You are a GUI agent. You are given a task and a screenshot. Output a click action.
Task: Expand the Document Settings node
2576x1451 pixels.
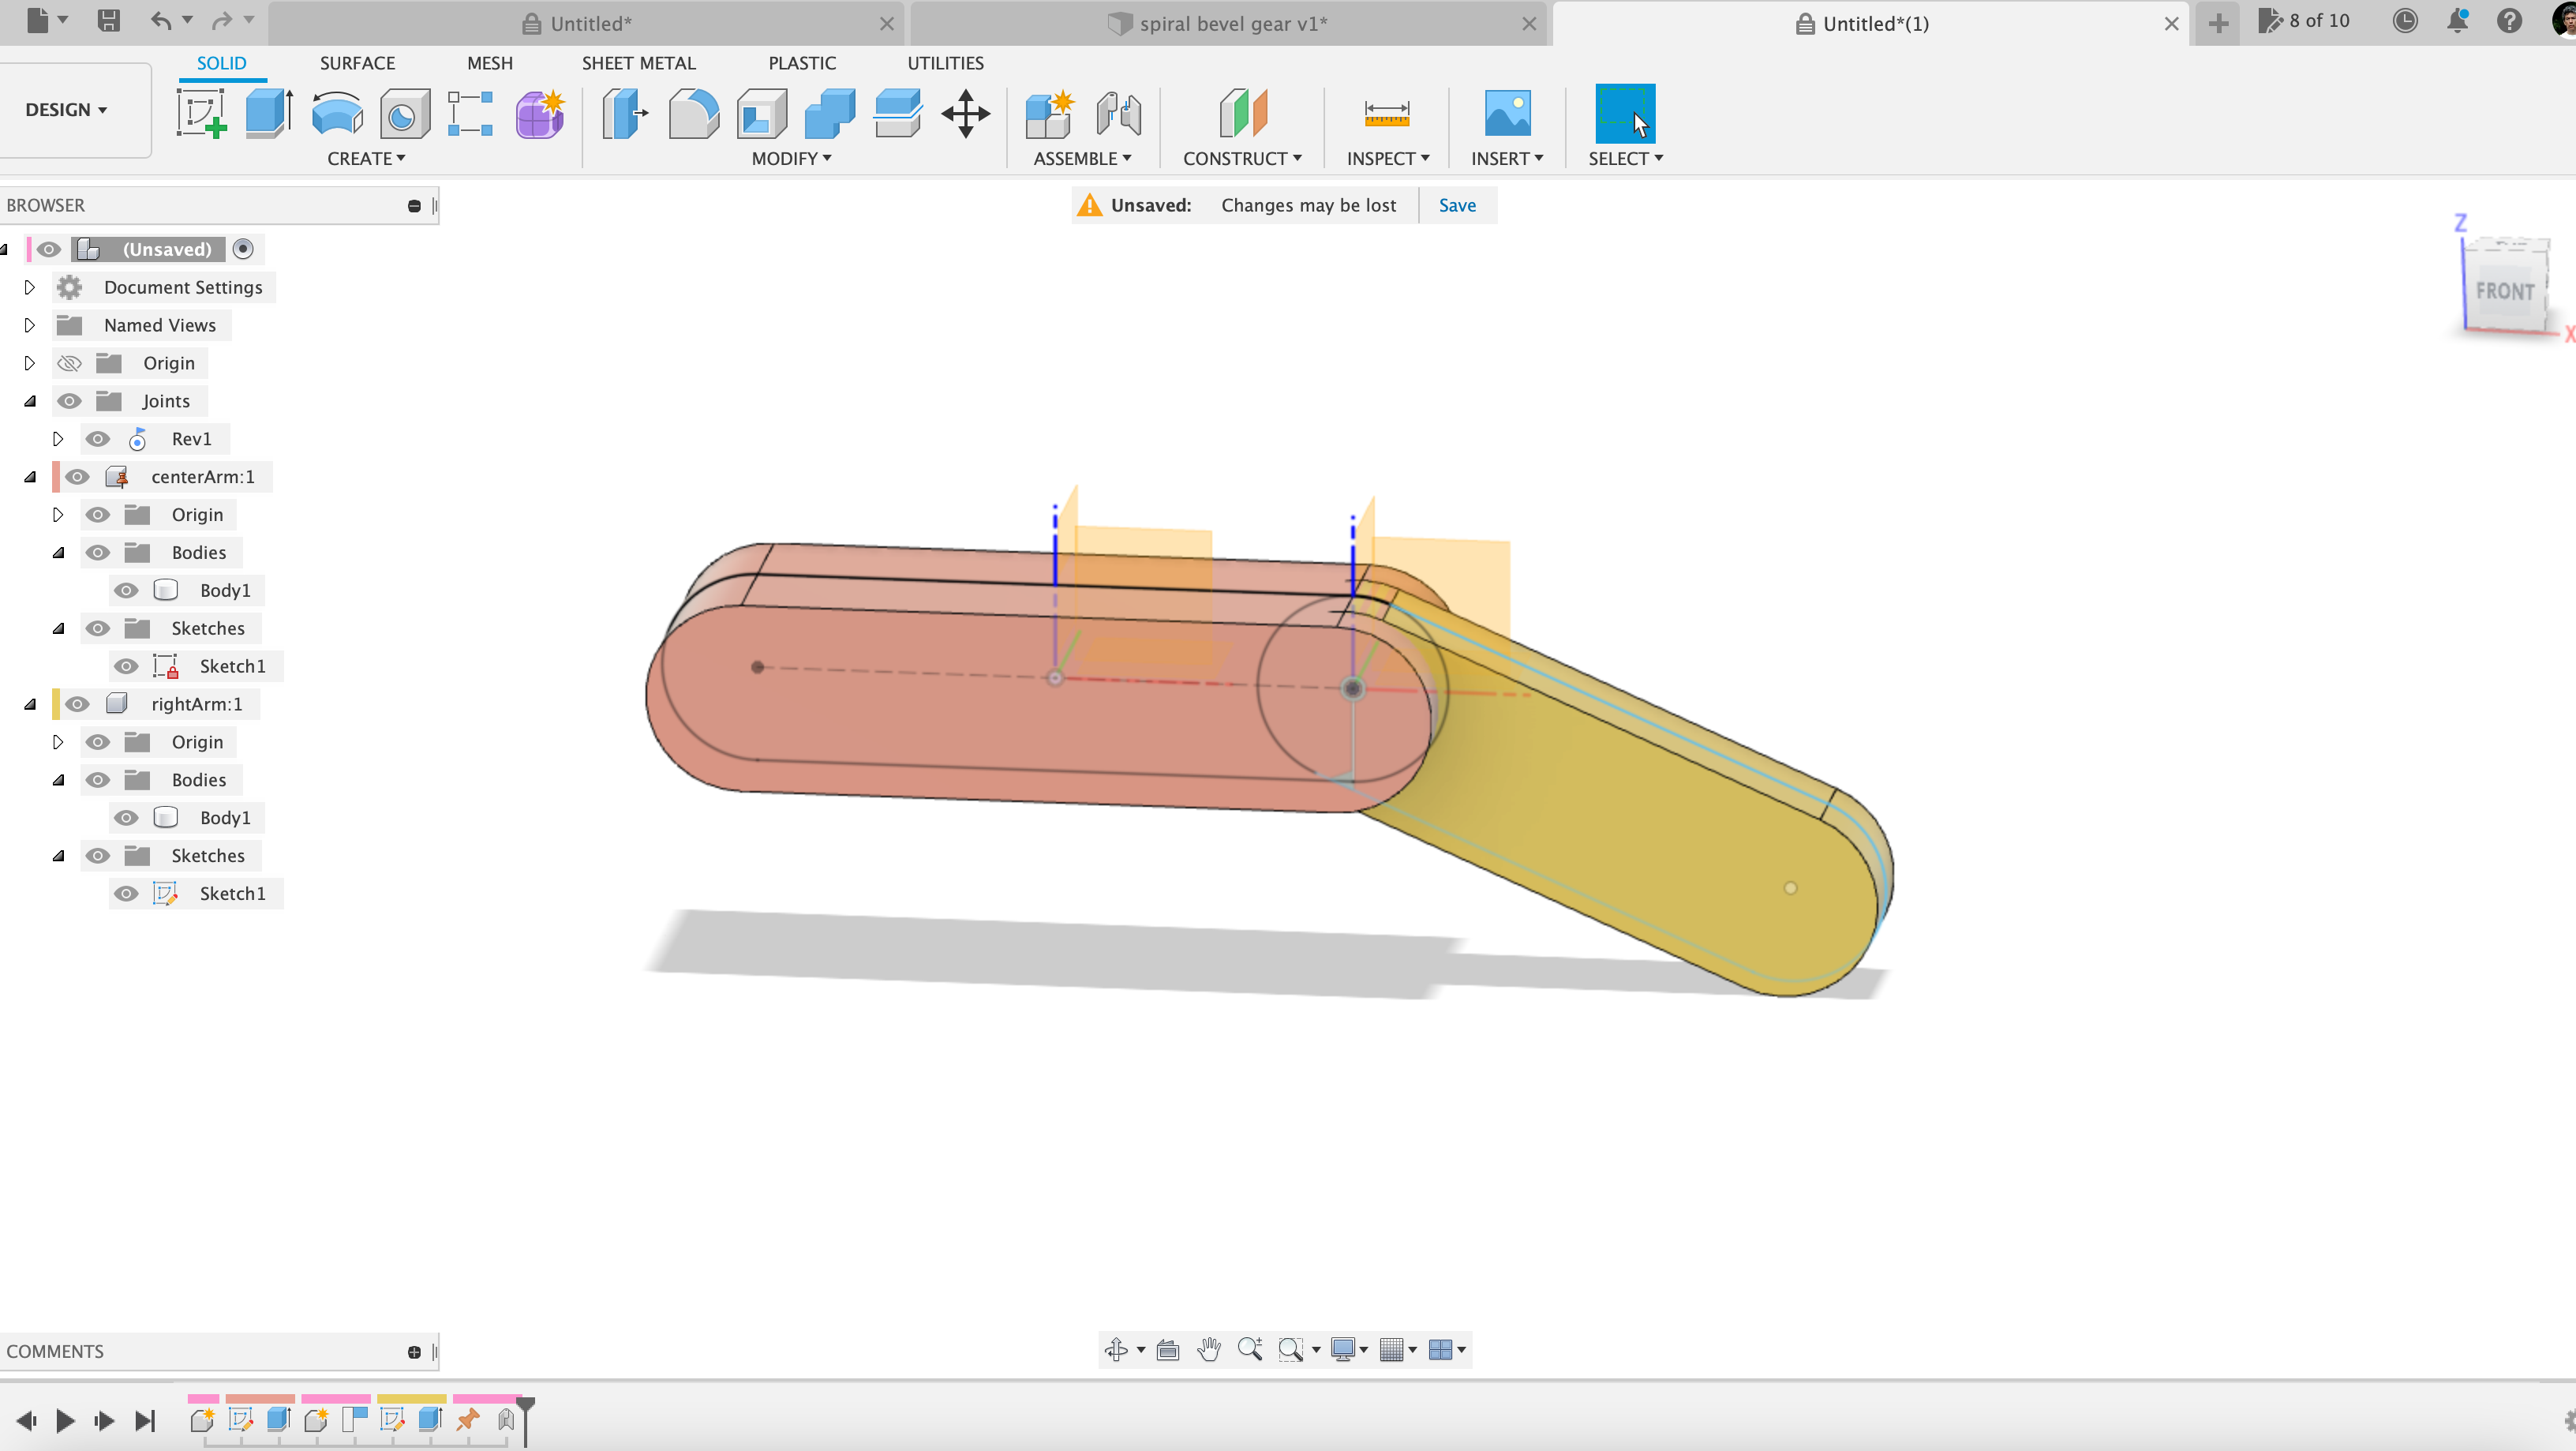tap(29, 288)
